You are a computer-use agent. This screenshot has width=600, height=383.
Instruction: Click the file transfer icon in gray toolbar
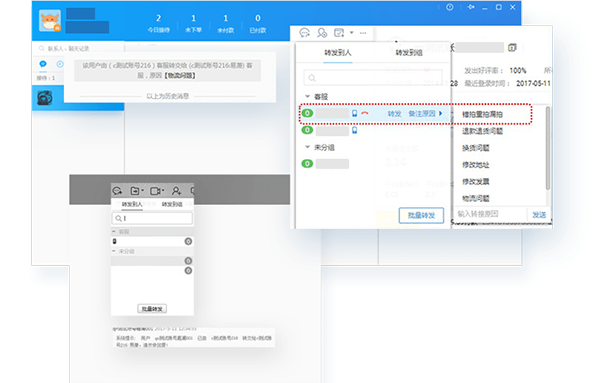[x=135, y=191]
